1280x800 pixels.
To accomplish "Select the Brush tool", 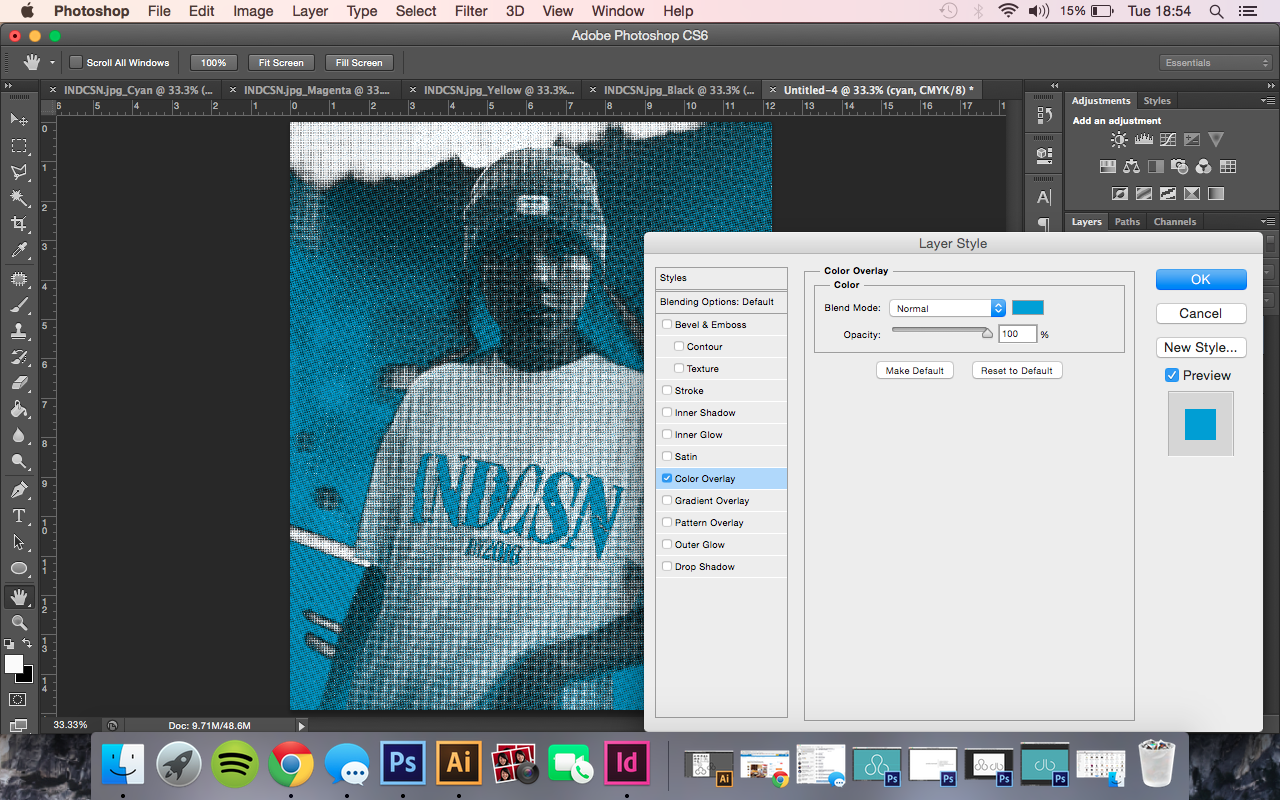I will (19, 304).
